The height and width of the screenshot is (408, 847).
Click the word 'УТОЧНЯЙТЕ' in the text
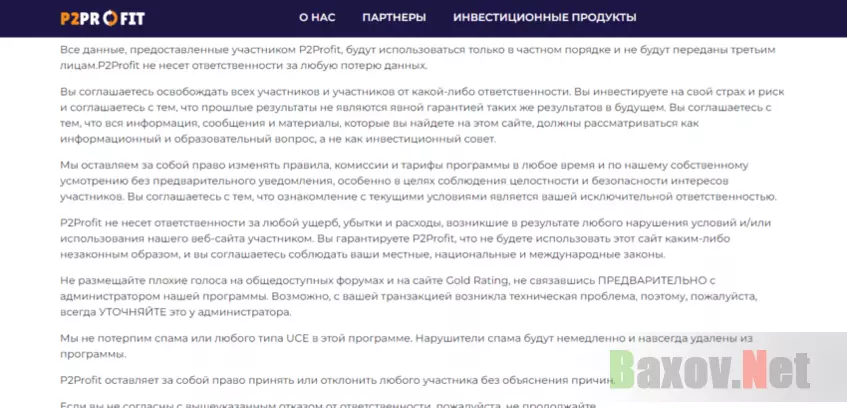pyautogui.click(x=131, y=312)
